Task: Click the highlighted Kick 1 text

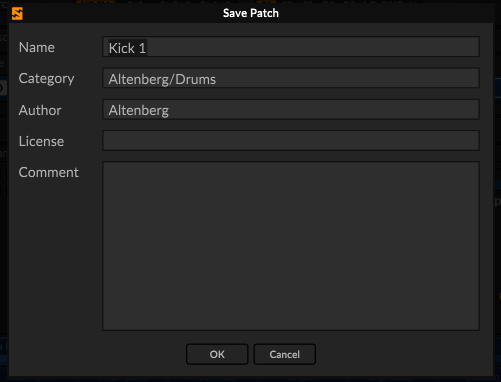Action: [x=127, y=48]
